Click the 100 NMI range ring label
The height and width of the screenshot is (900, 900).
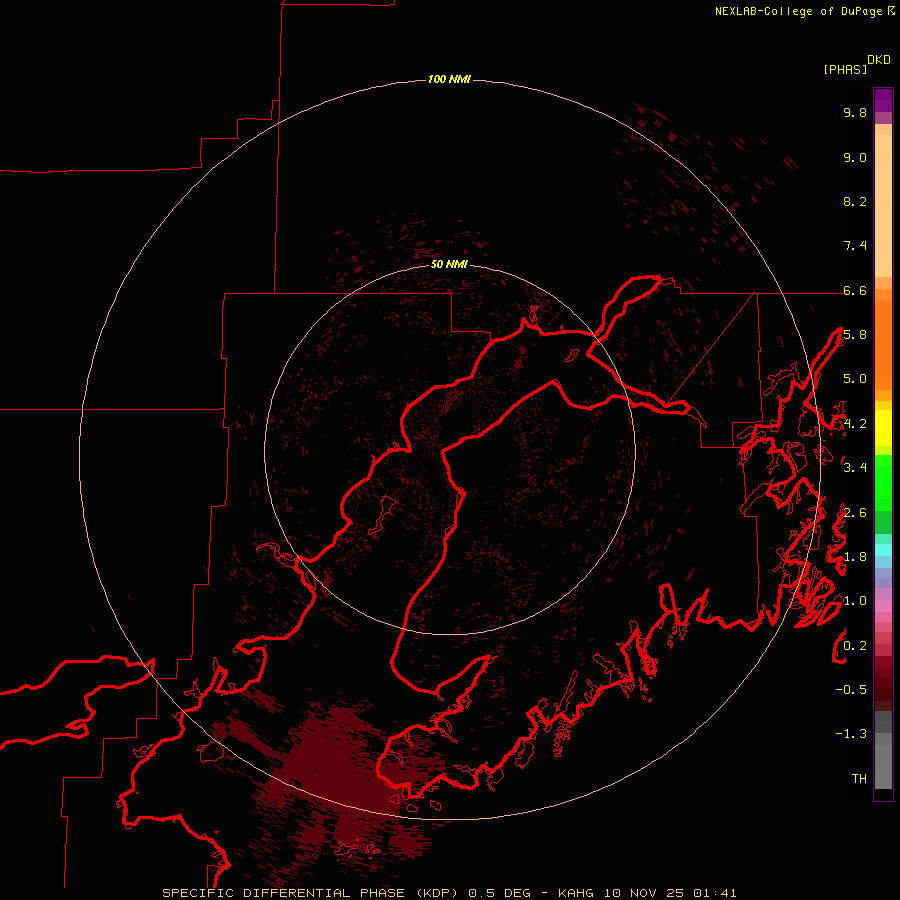[x=449, y=79]
